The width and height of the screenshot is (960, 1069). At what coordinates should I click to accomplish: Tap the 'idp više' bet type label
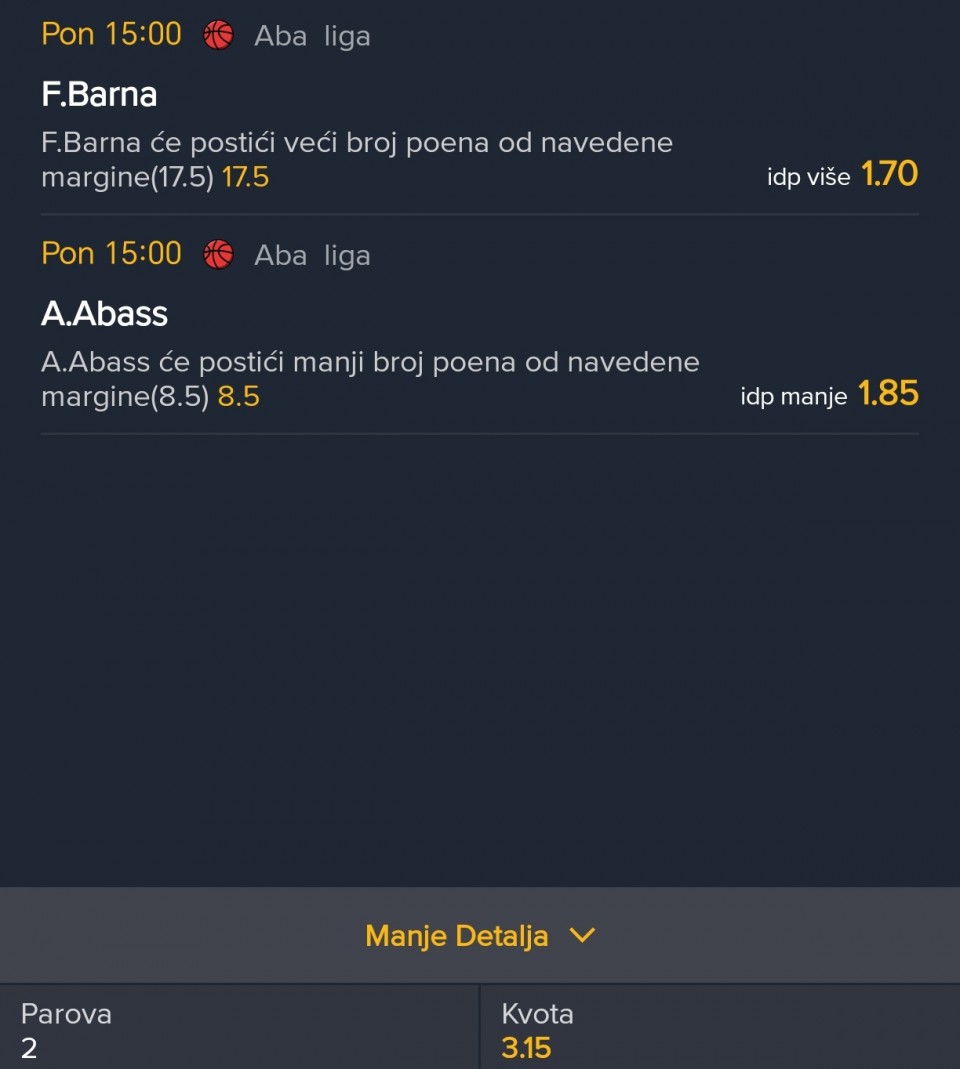[808, 178]
